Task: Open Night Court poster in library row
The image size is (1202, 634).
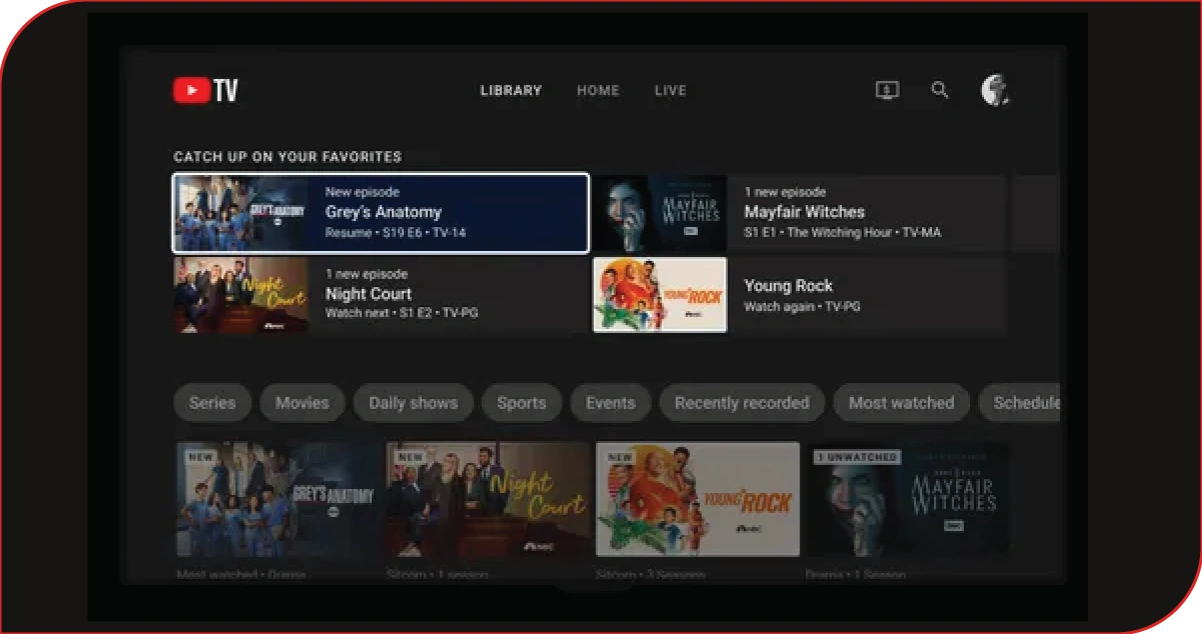Action: coord(488,499)
